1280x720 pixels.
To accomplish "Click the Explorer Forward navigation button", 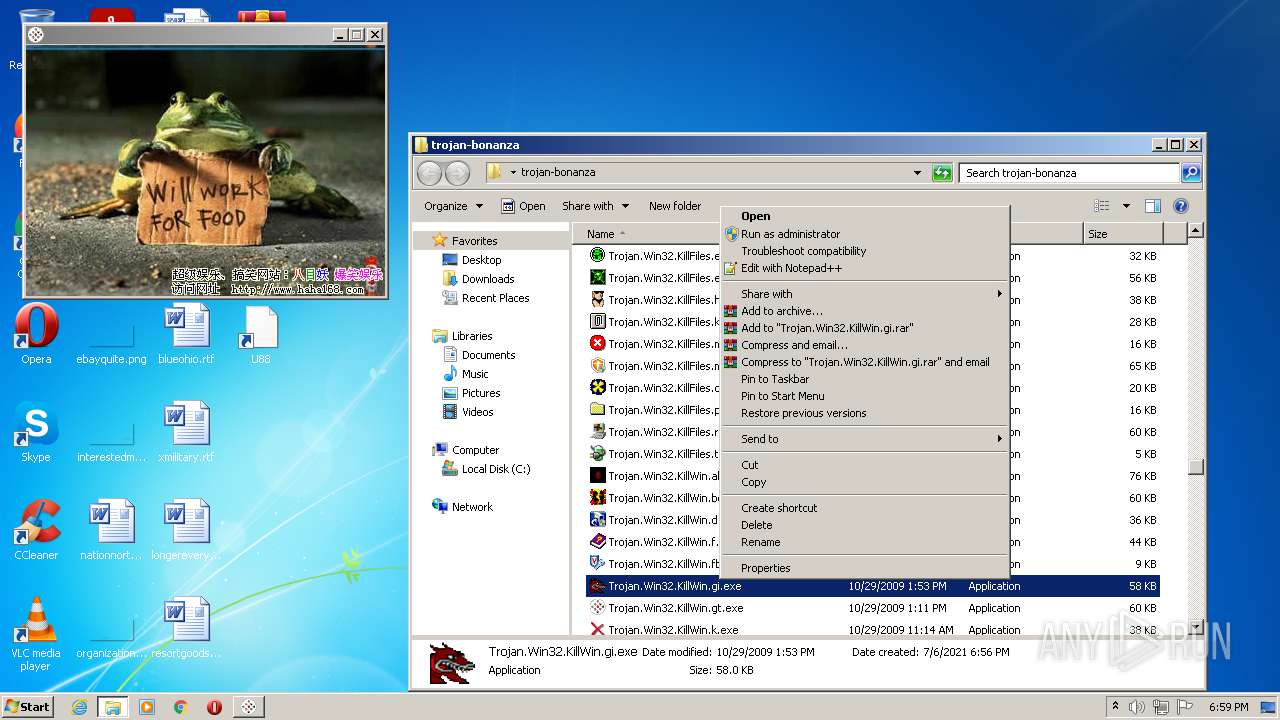I will 457,173.
